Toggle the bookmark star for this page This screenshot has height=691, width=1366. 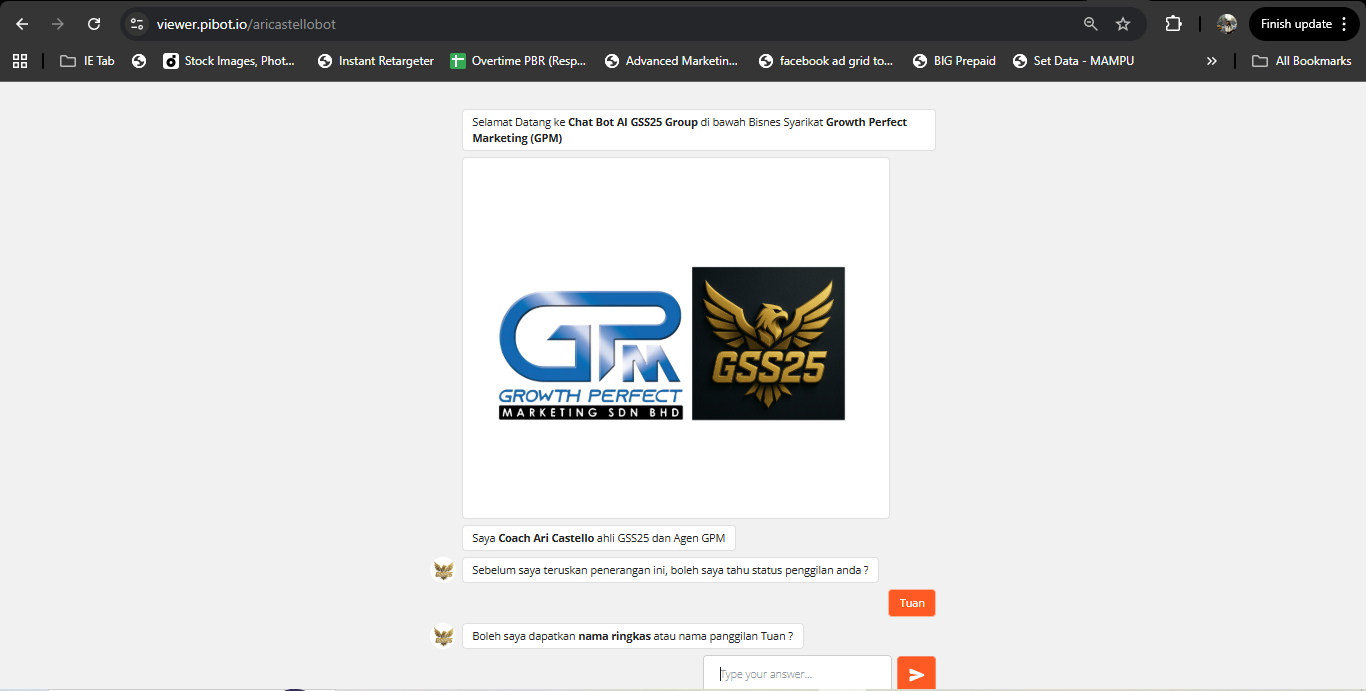click(1122, 24)
